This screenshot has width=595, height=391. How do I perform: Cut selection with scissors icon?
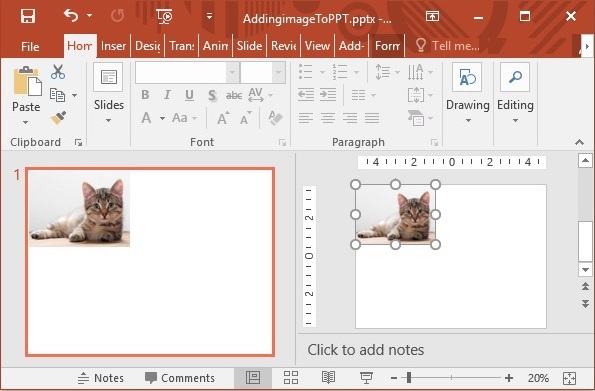click(x=58, y=71)
